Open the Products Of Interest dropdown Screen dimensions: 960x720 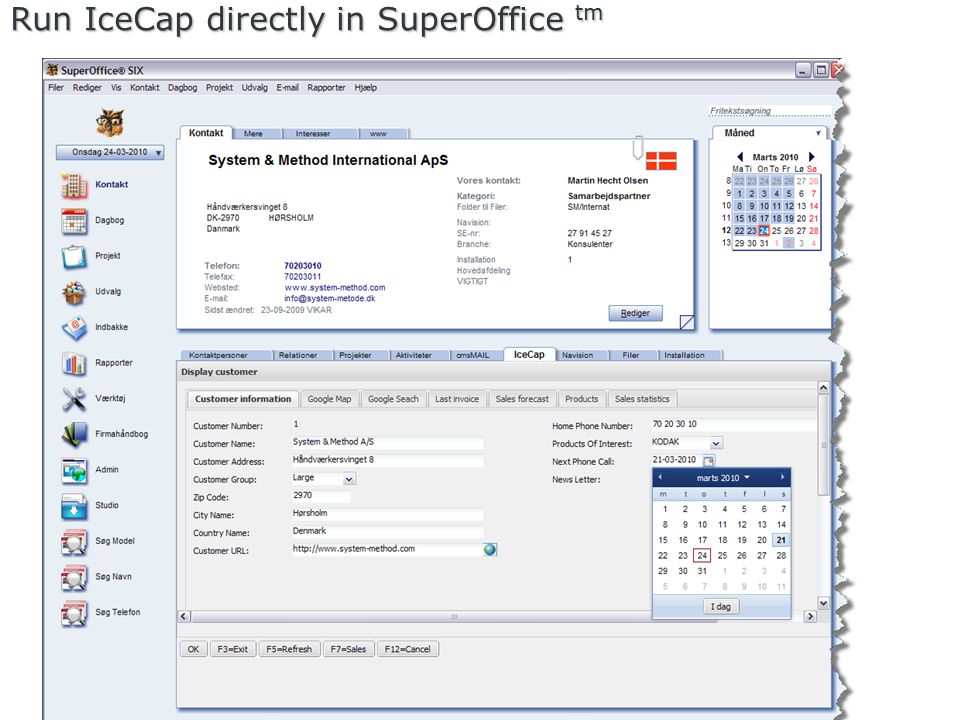[x=716, y=443]
